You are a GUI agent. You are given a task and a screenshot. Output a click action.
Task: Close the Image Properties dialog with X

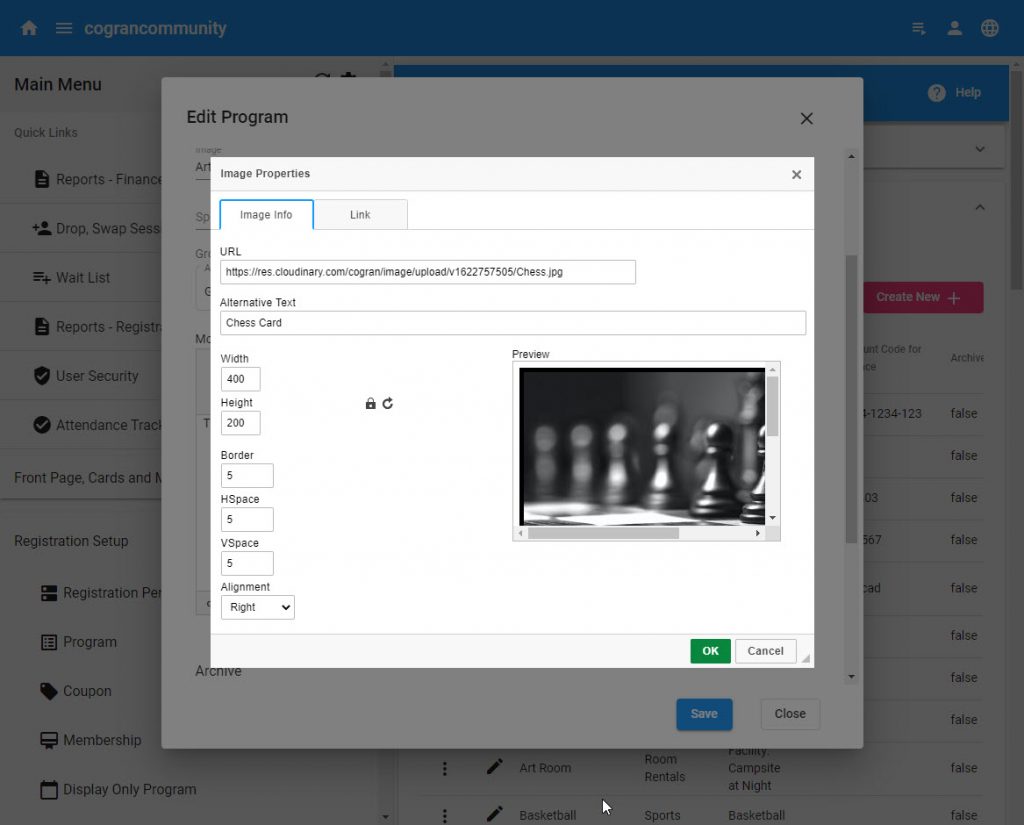[x=796, y=174]
